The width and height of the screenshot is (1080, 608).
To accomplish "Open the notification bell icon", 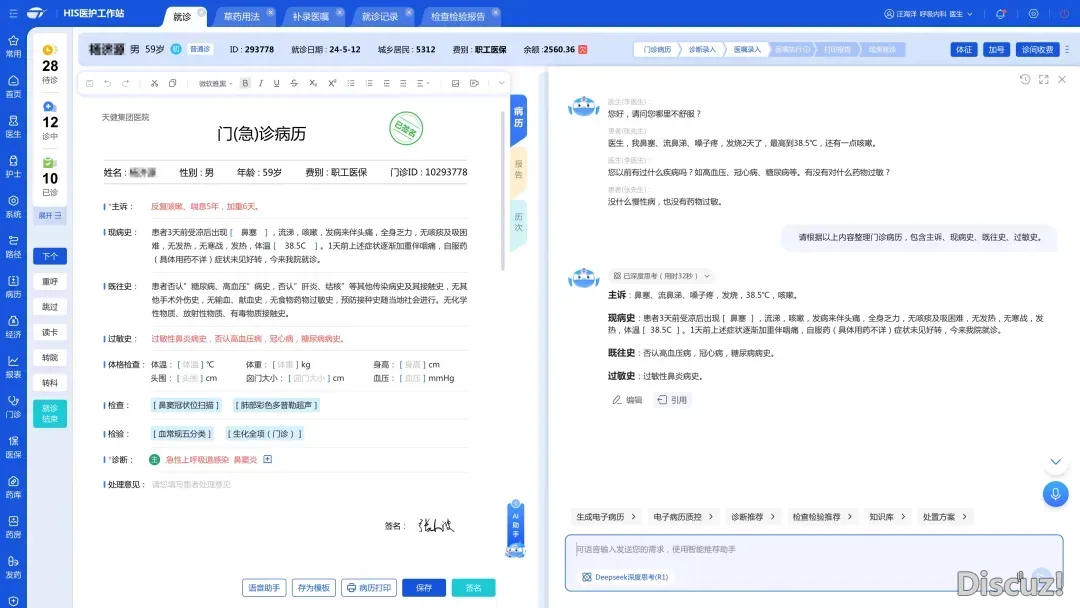I will [1001, 14].
